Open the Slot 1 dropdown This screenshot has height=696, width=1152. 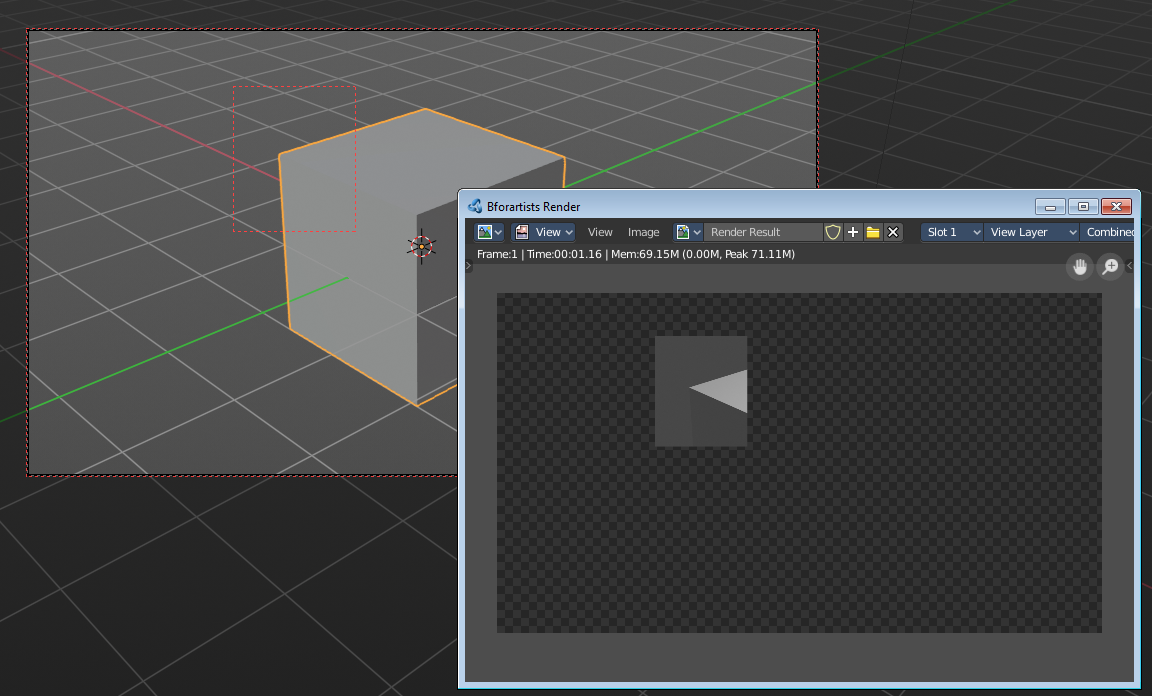(x=951, y=232)
